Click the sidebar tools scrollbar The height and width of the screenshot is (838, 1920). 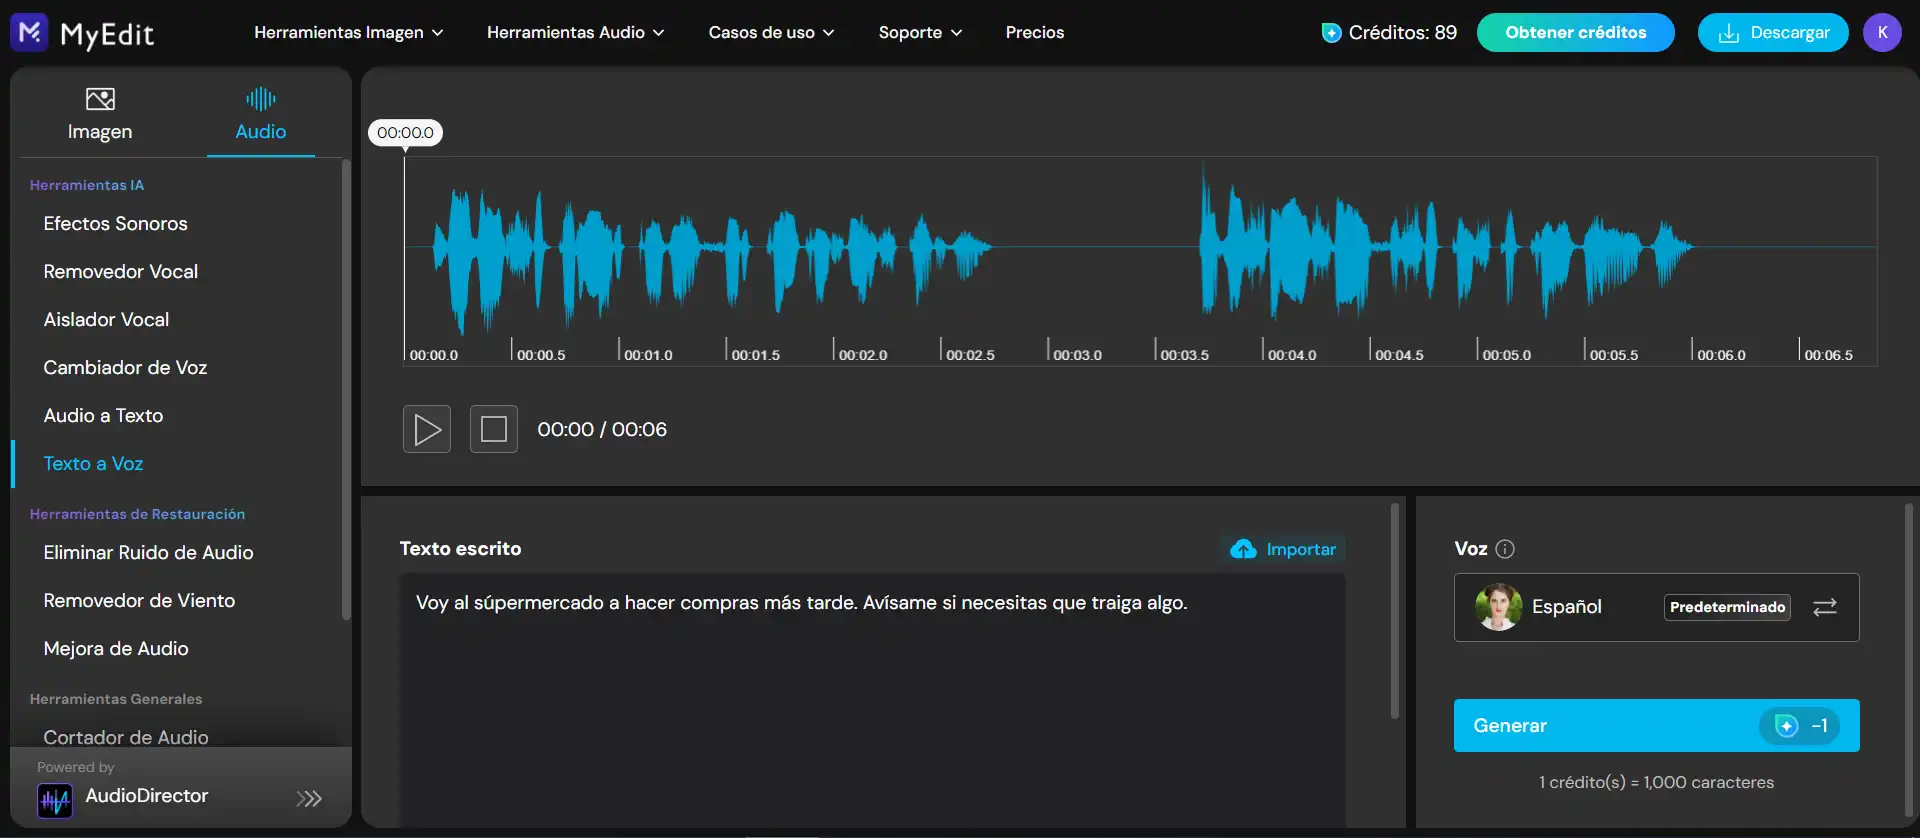346,390
